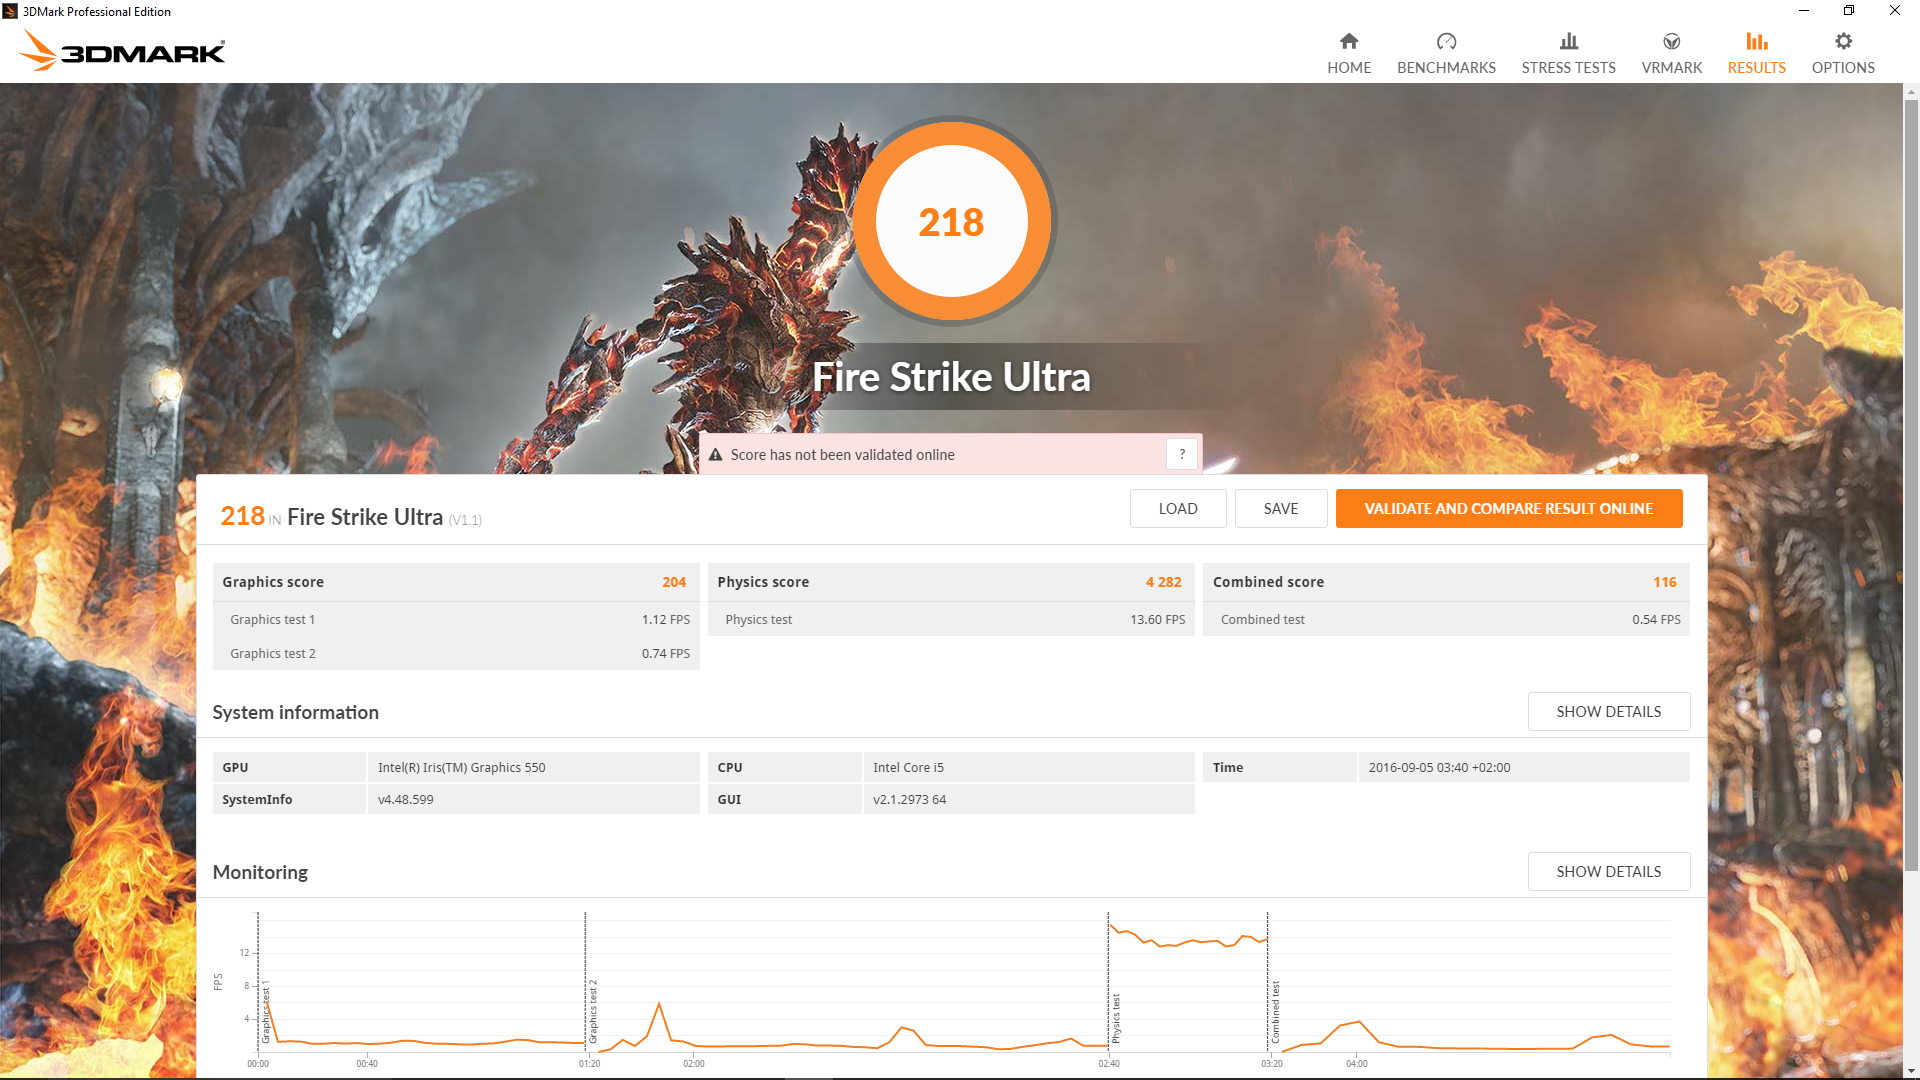This screenshot has width=1920, height=1080.
Task: Load a saved benchmark result
Action: (x=1178, y=508)
